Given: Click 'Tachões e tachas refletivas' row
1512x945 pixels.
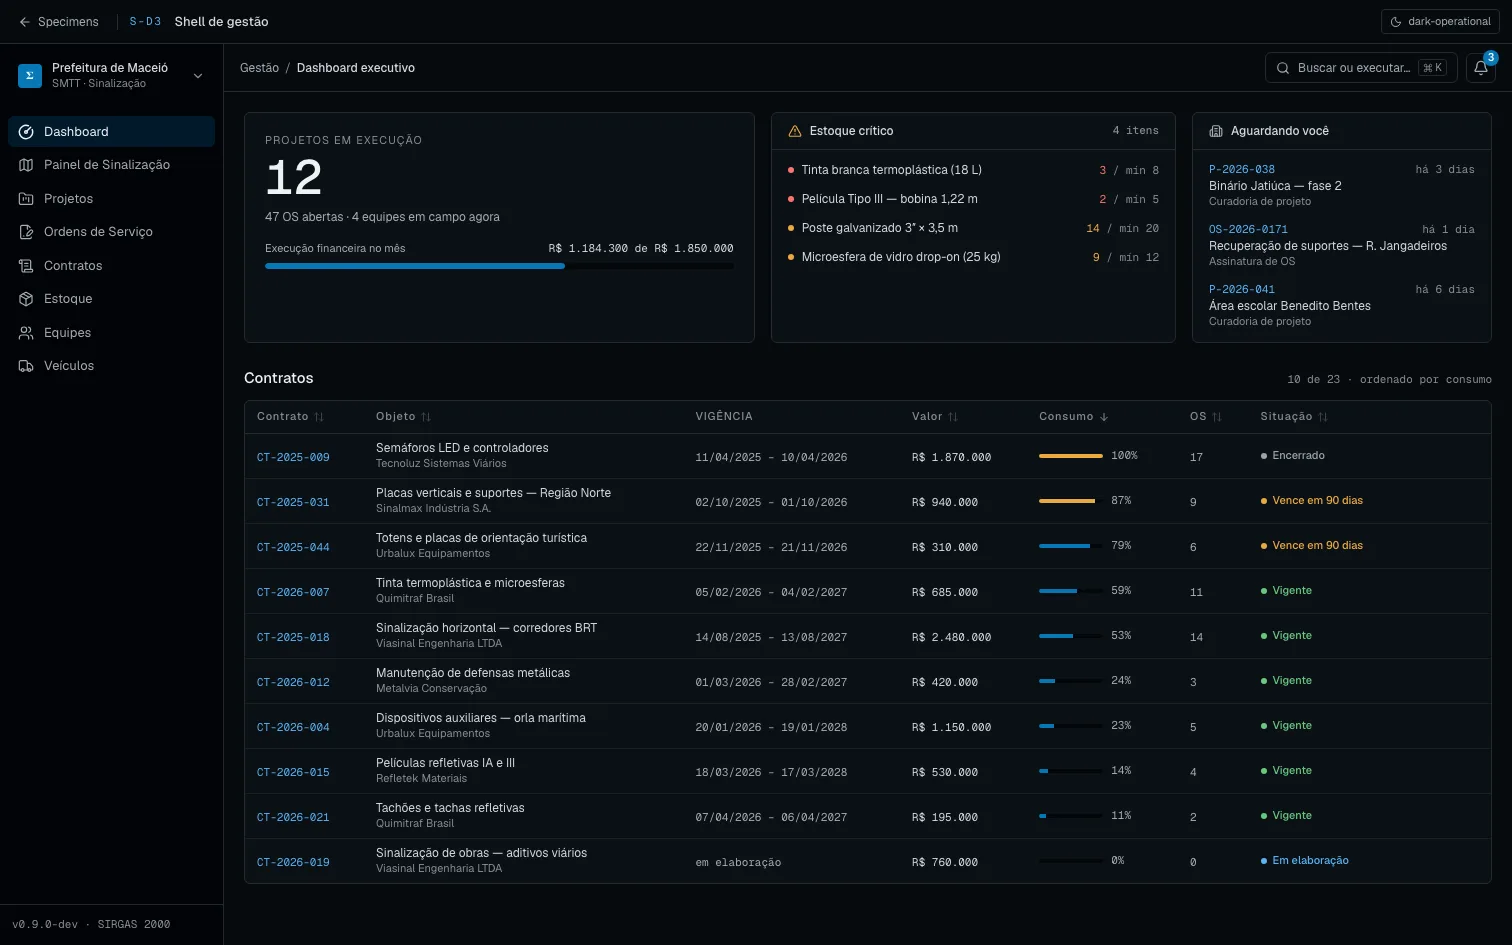Looking at the screenshot, I should click(x=867, y=816).
